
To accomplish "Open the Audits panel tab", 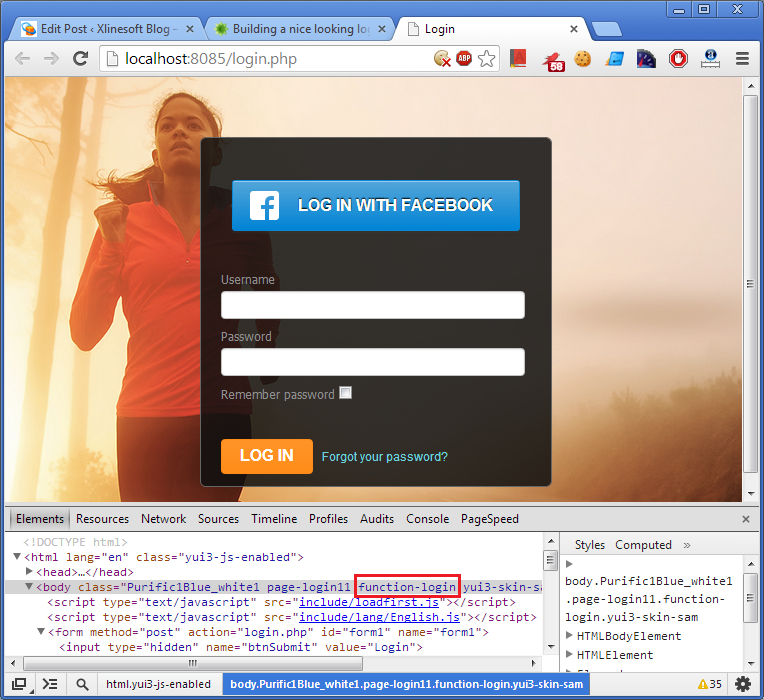I will tap(377, 519).
